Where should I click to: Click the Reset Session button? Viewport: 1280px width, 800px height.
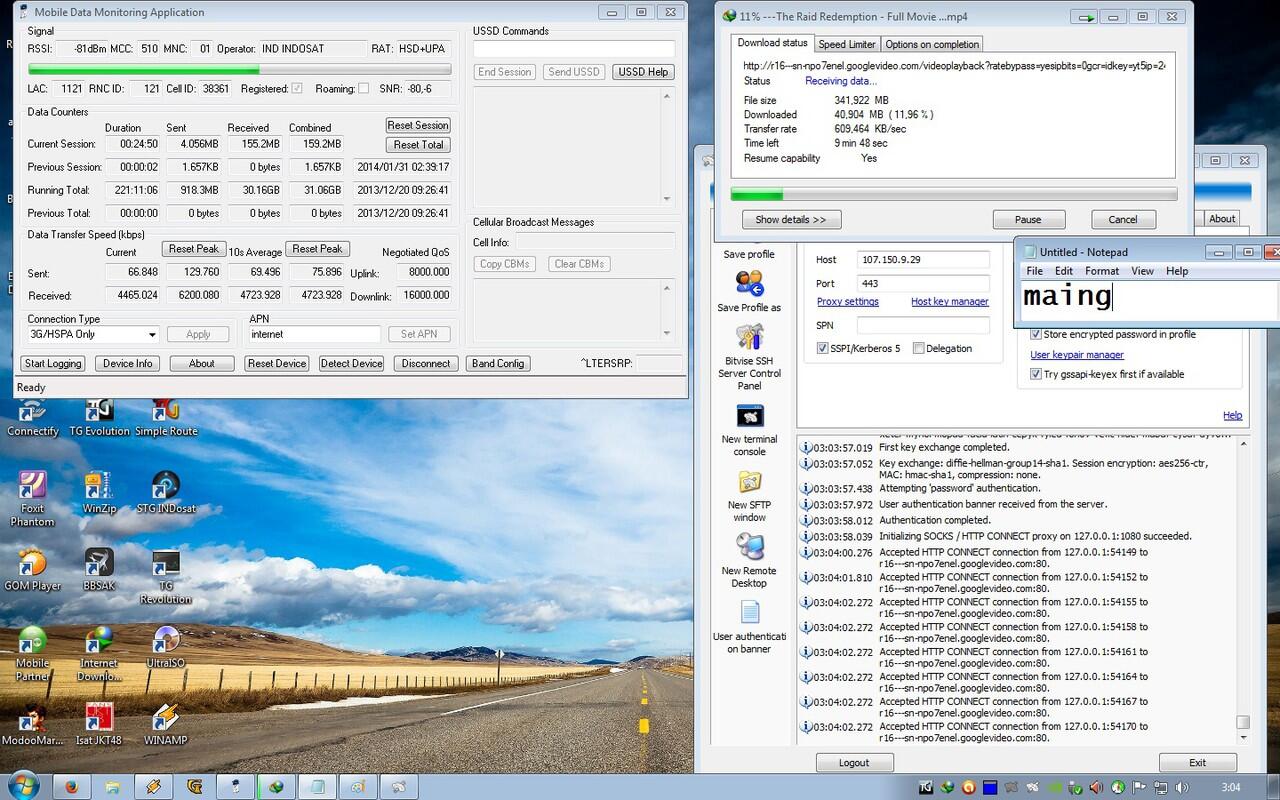pyautogui.click(x=418, y=125)
